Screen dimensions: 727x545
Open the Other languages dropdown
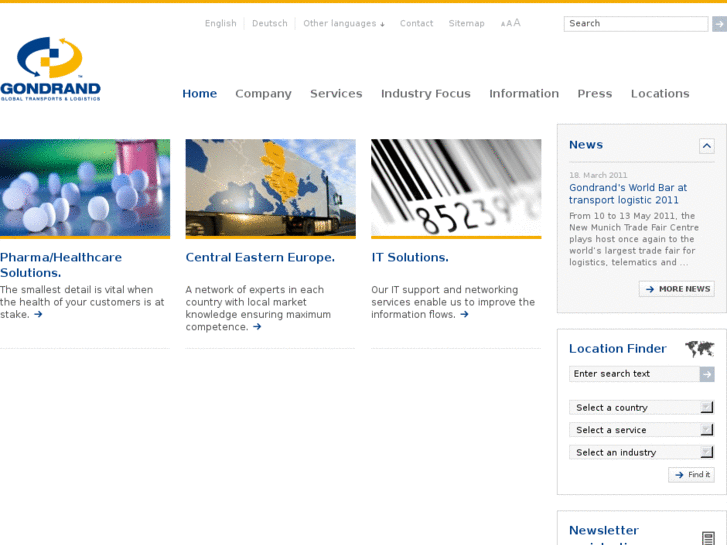click(x=344, y=24)
